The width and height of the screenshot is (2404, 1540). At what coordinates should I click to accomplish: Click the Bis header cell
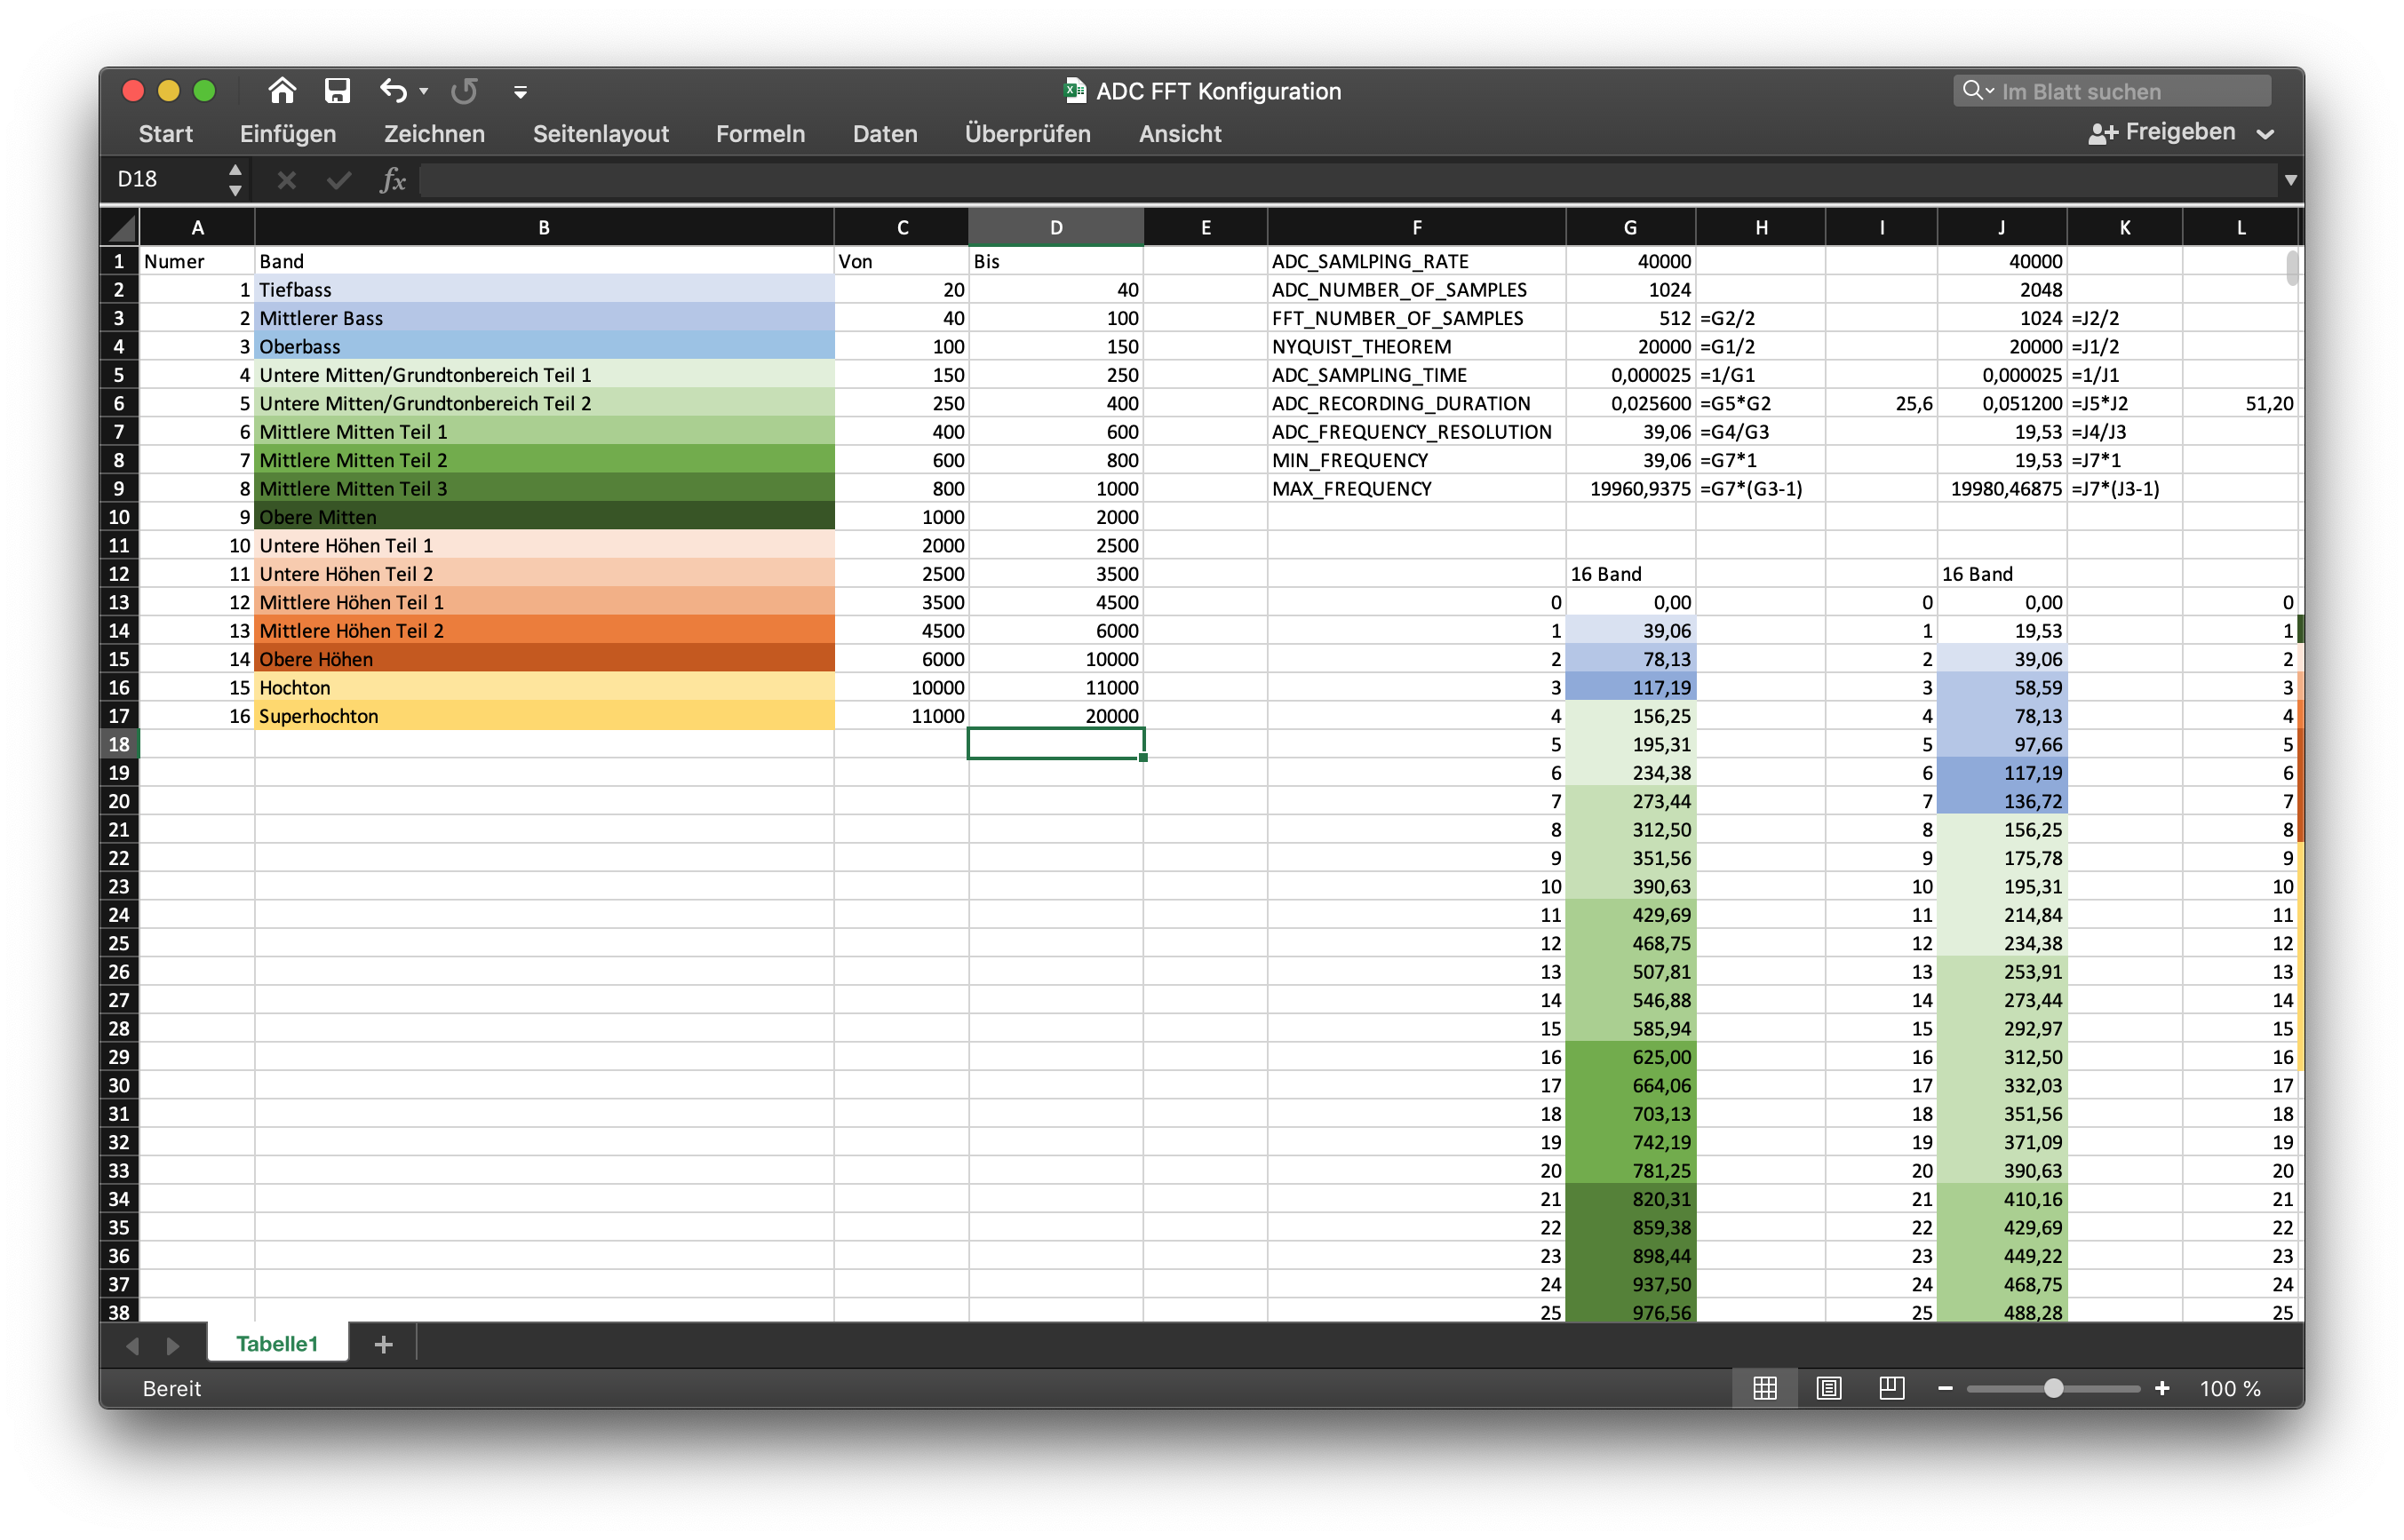pyautogui.click(x=1056, y=261)
